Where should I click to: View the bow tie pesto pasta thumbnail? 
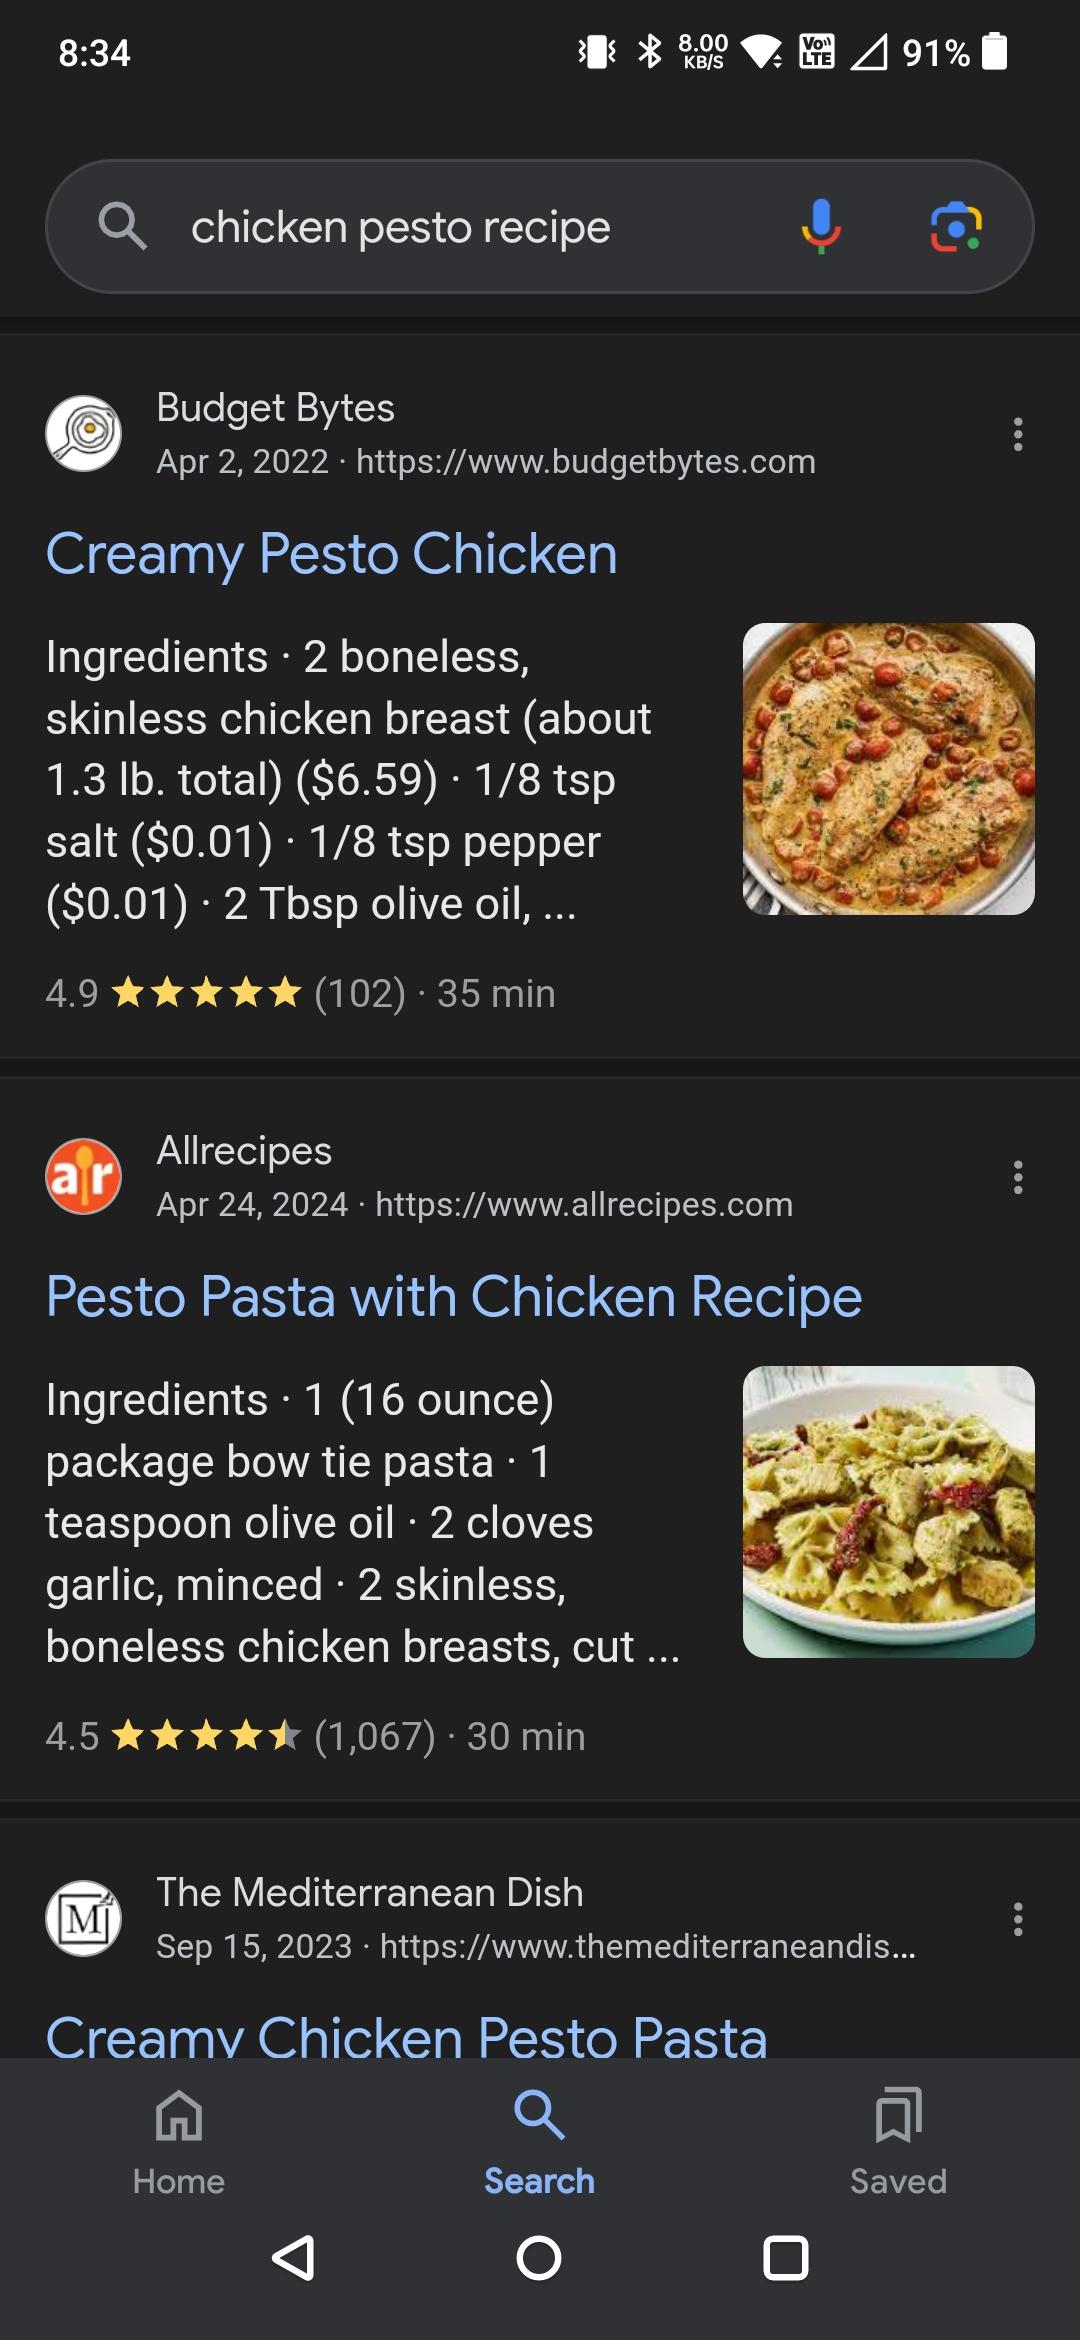tap(888, 1511)
